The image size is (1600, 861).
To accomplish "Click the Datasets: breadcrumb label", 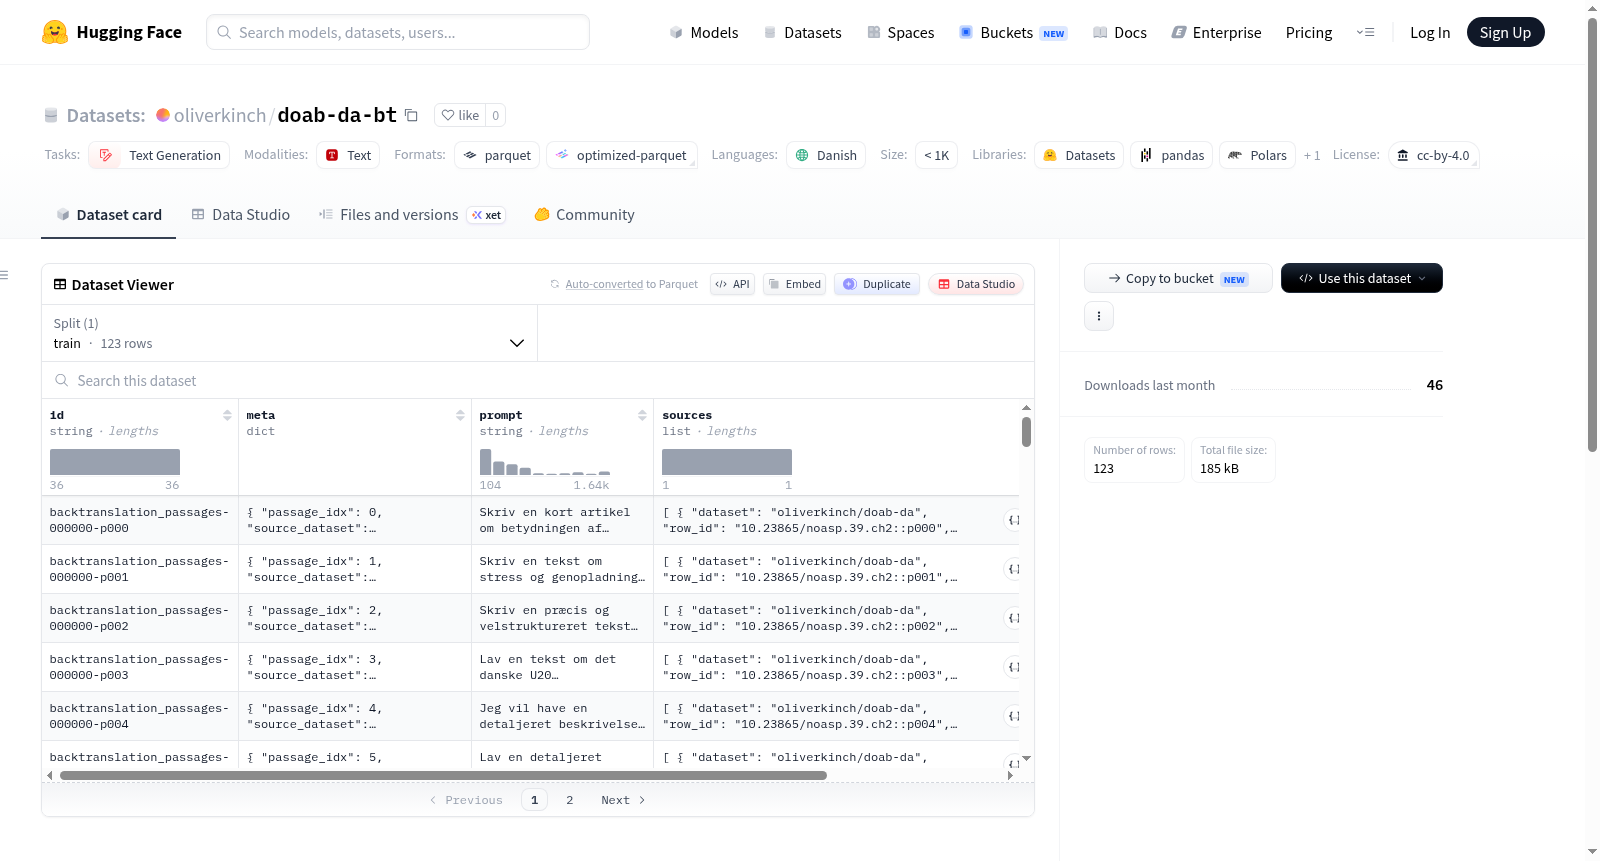I will [106, 115].
